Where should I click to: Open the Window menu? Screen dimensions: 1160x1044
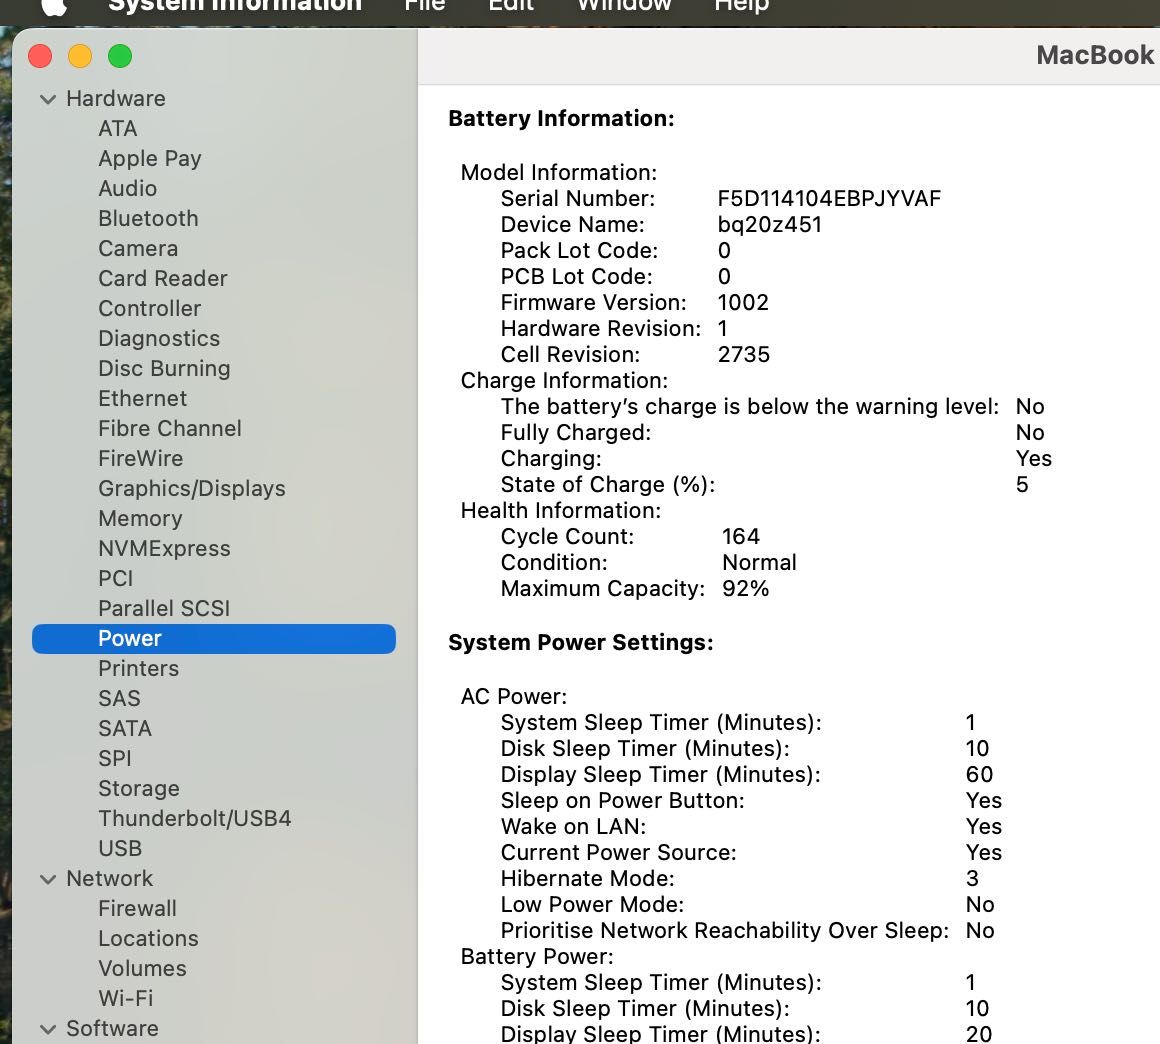[x=624, y=6]
